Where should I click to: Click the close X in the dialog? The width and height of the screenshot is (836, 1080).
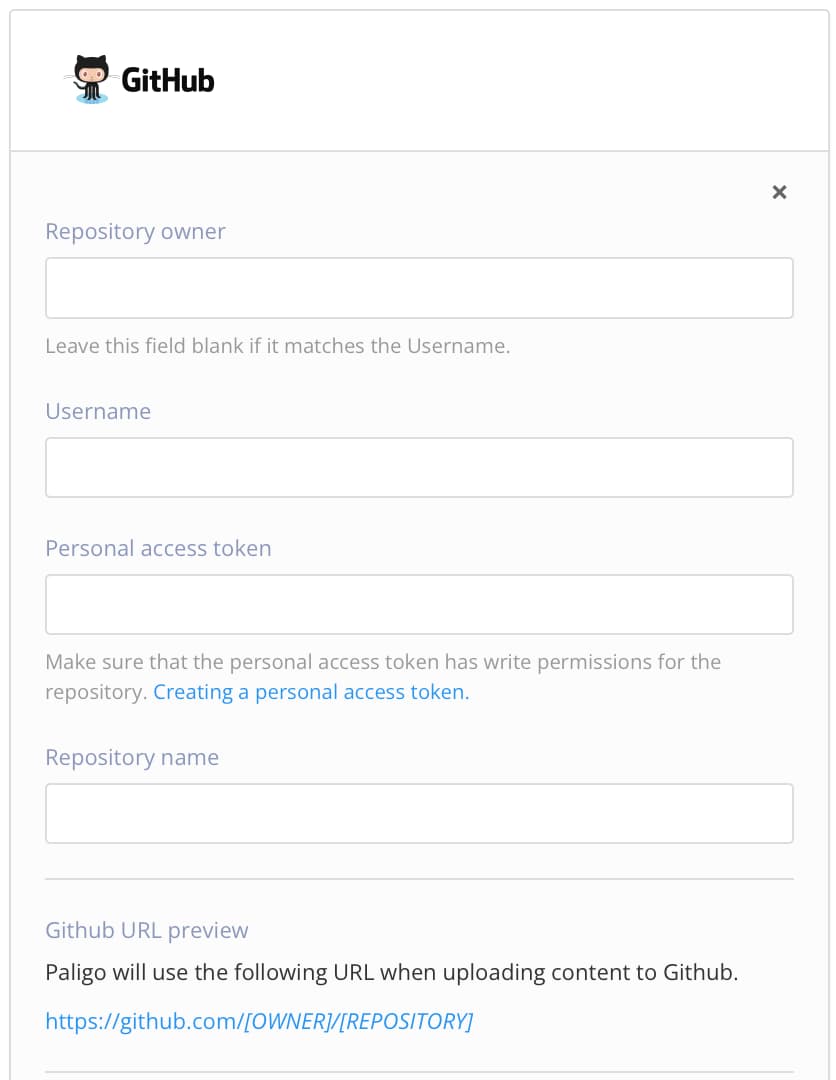[779, 191]
